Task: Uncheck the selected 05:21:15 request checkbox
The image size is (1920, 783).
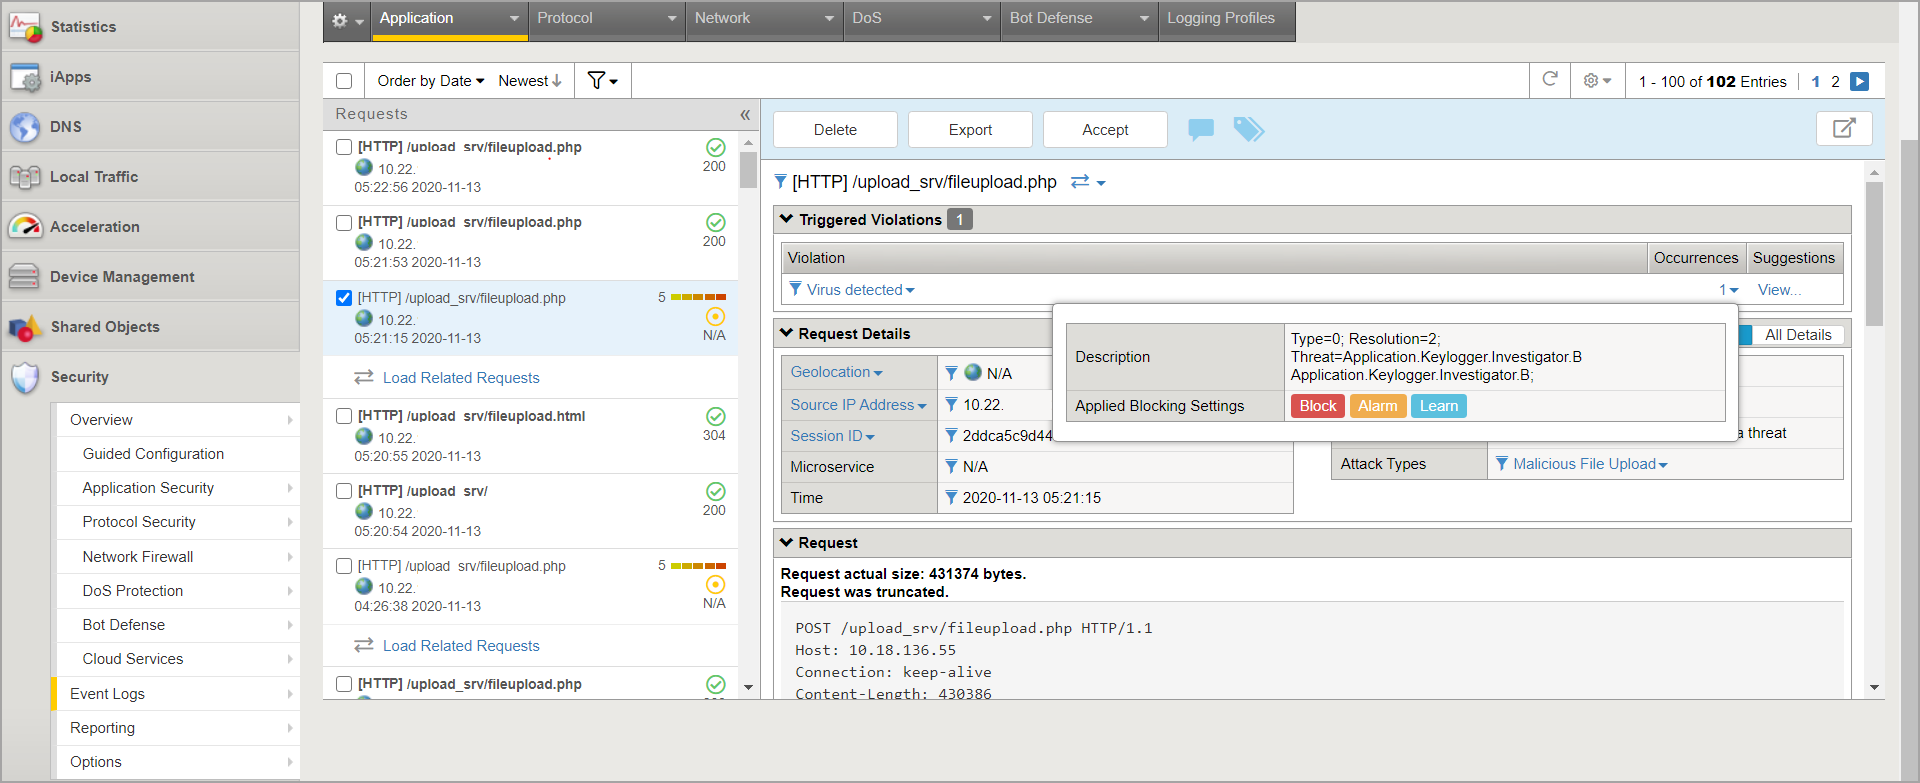Action: [344, 298]
